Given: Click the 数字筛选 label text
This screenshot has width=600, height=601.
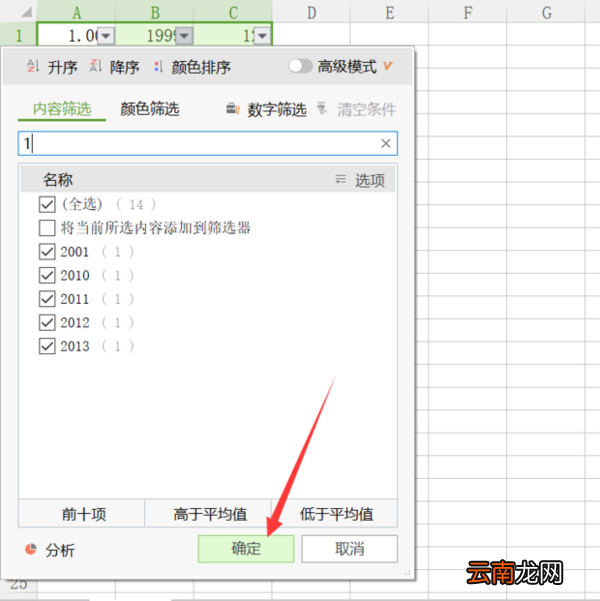Looking at the screenshot, I should click(277, 110).
